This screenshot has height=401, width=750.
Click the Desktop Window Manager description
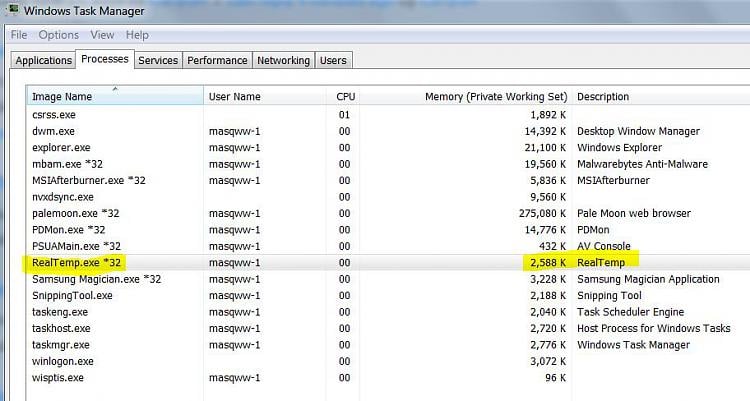pyautogui.click(x=638, y=131)
